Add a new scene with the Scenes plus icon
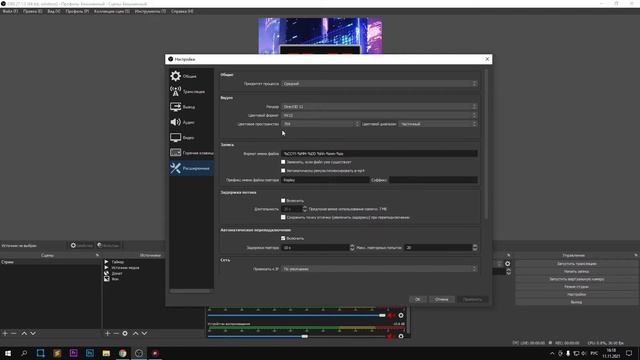640x360 pixels. pyautogui.click(x=5, y=333)
